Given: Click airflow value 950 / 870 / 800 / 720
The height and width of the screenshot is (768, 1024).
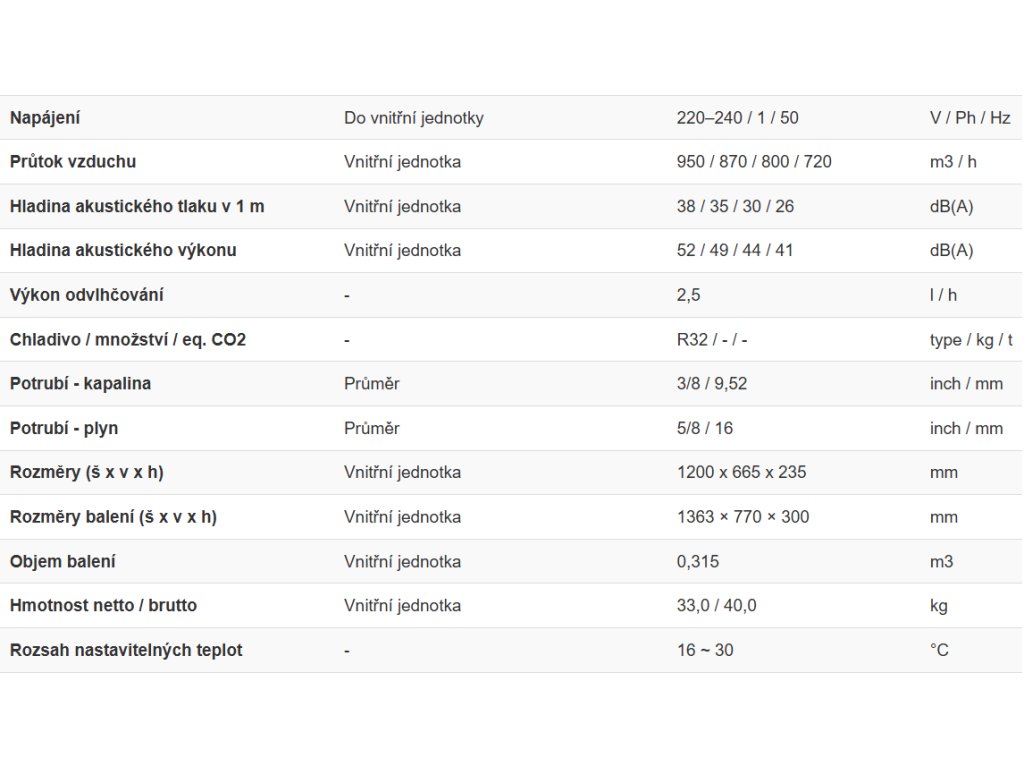Looking at the screenshot, I should (754, 162).
